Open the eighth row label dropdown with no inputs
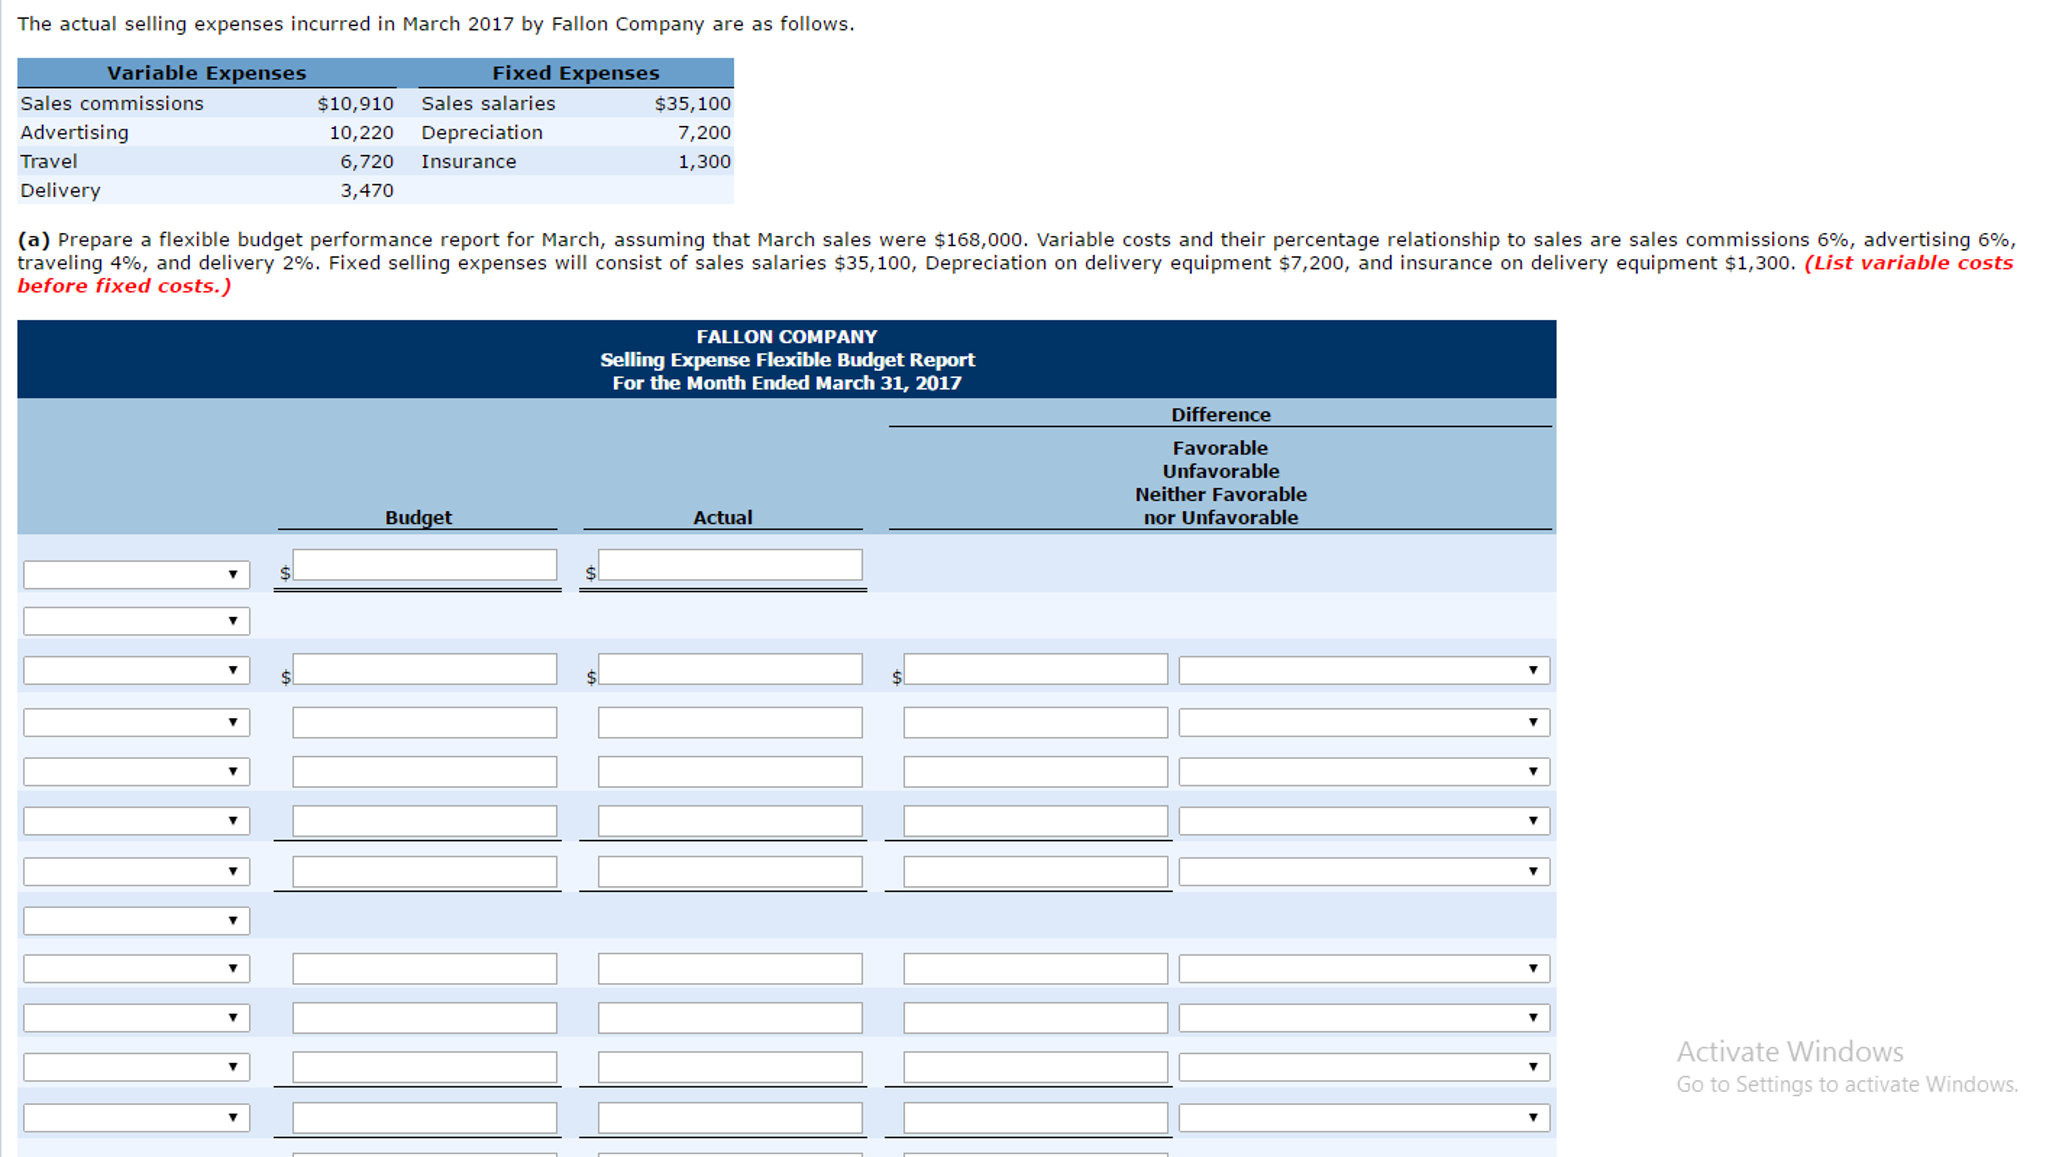 [137, 920]
